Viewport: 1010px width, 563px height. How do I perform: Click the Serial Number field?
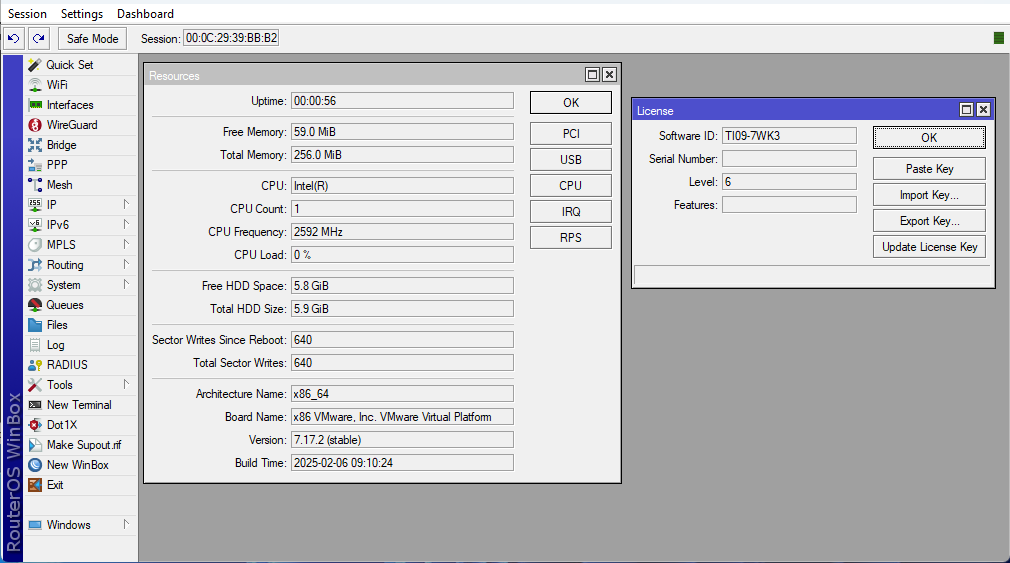point(789,158)
